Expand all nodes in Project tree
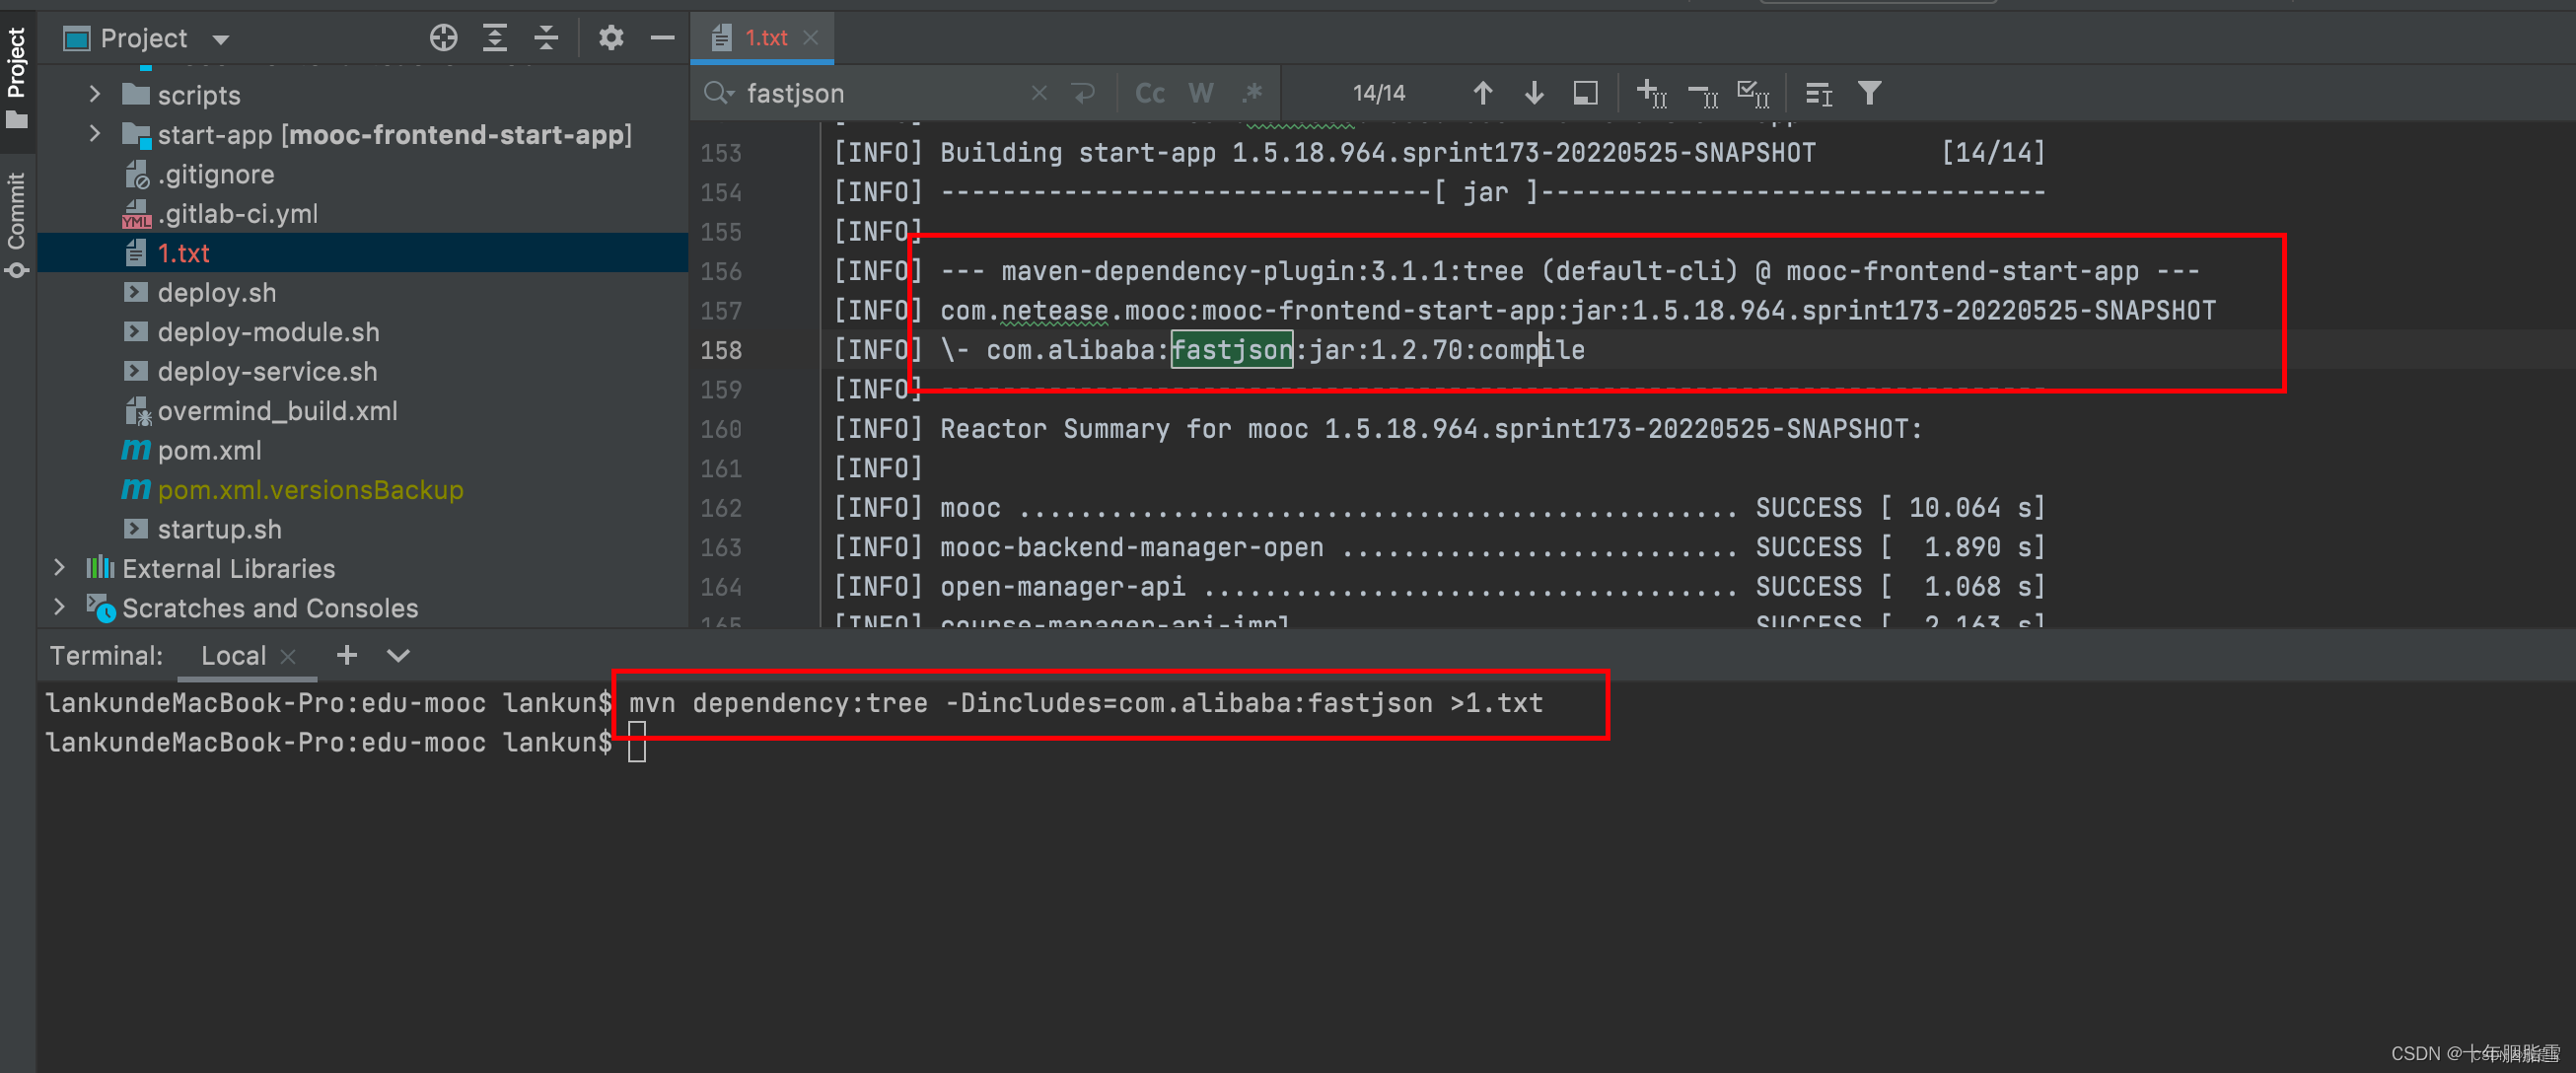 (x=494, y=37)
